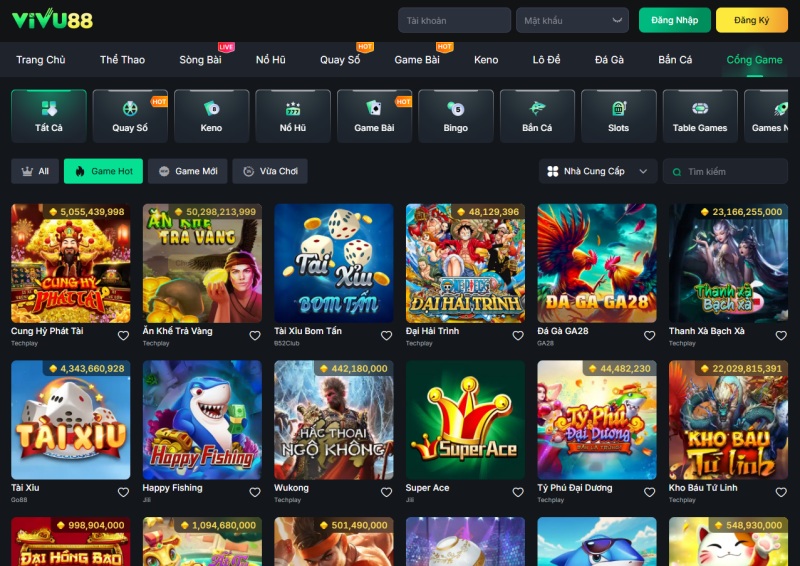Open the Bắn Cá category tile
Image resolution: width=800 pixels, height=566 pixels.
tap(537, 116)
